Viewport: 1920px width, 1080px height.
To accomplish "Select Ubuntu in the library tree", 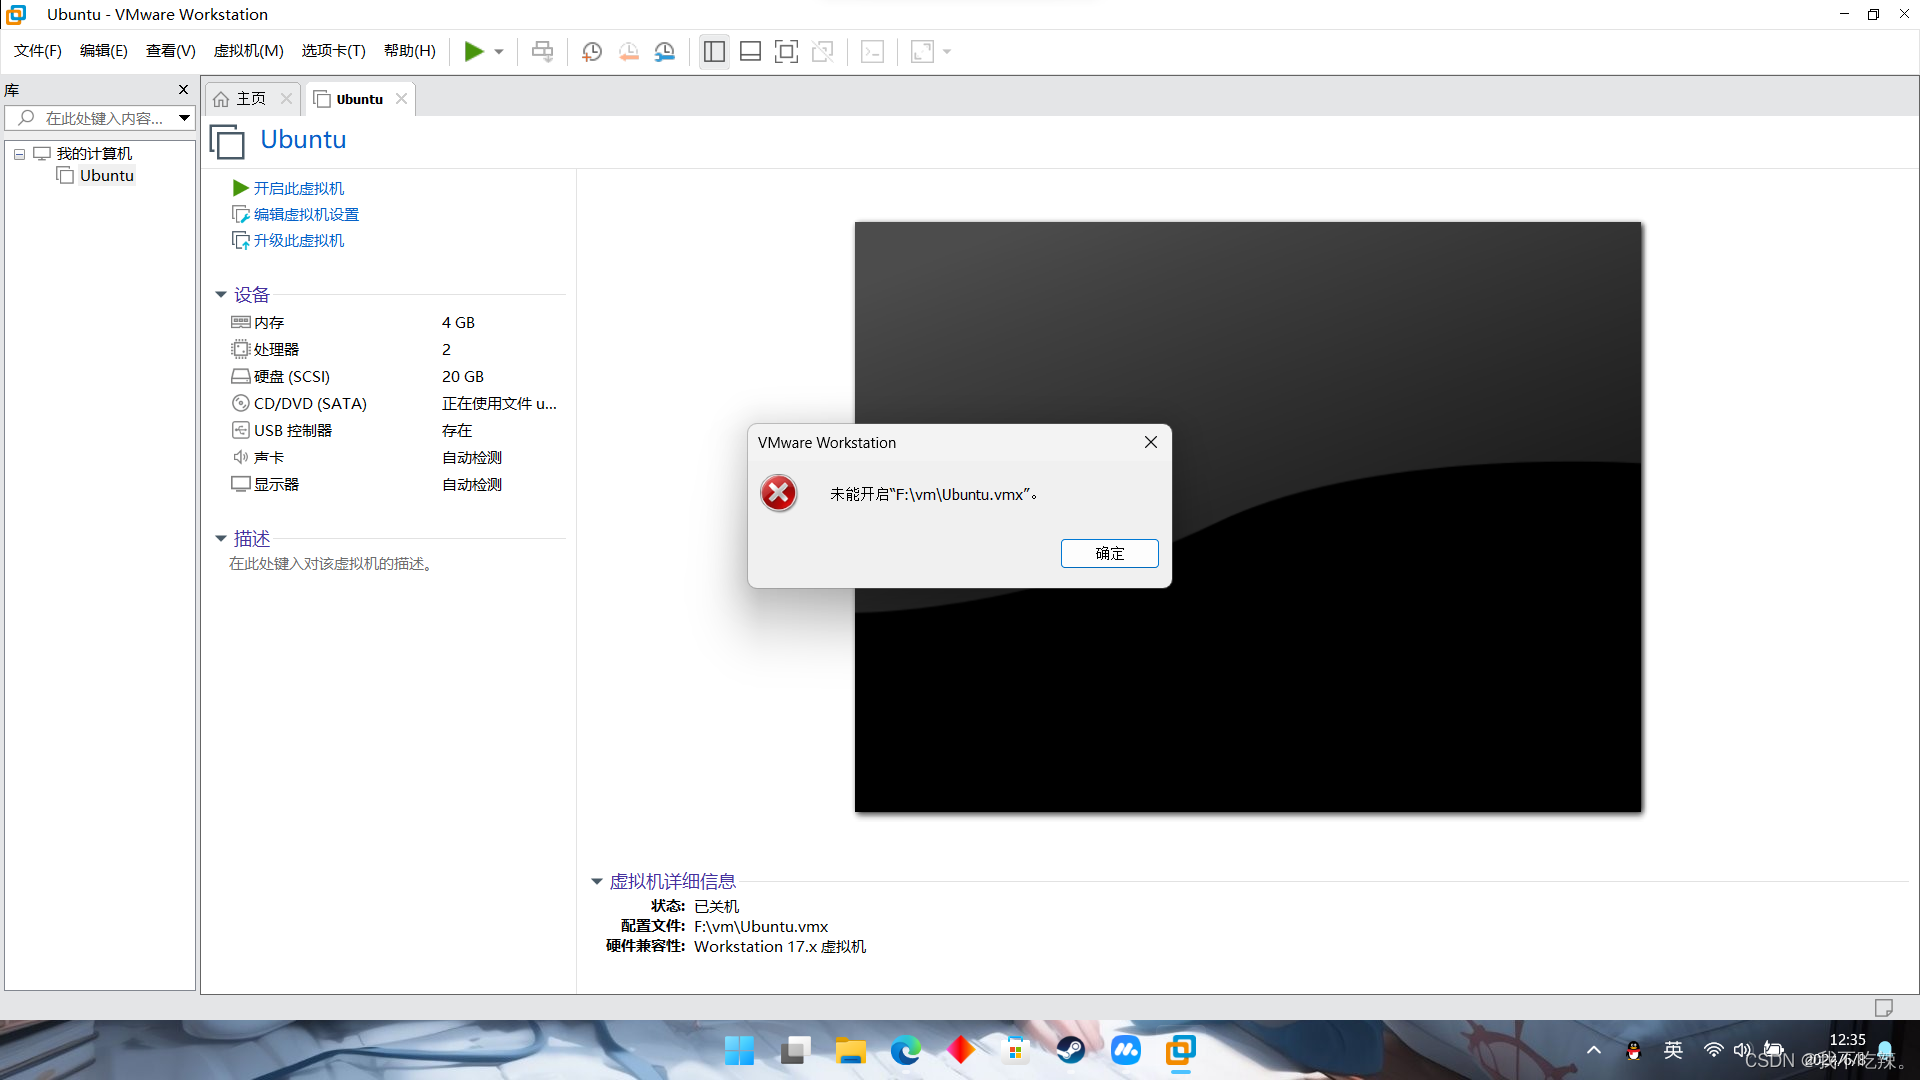I will coord(107,175).
